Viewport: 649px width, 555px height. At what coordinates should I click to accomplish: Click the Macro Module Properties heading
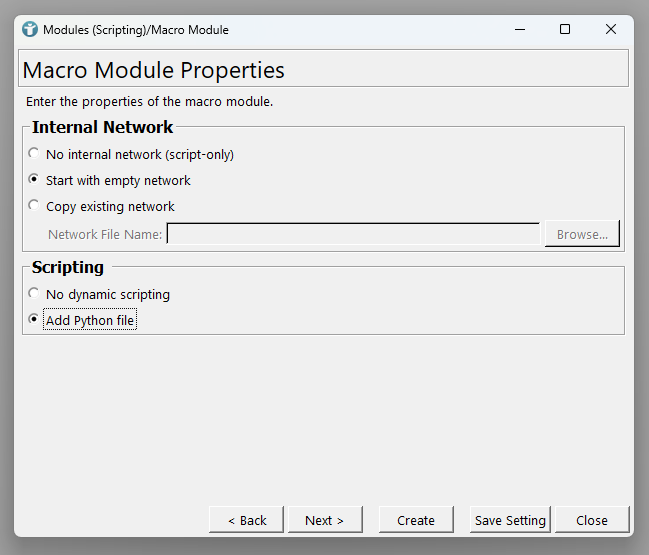[x=153, y=70]
